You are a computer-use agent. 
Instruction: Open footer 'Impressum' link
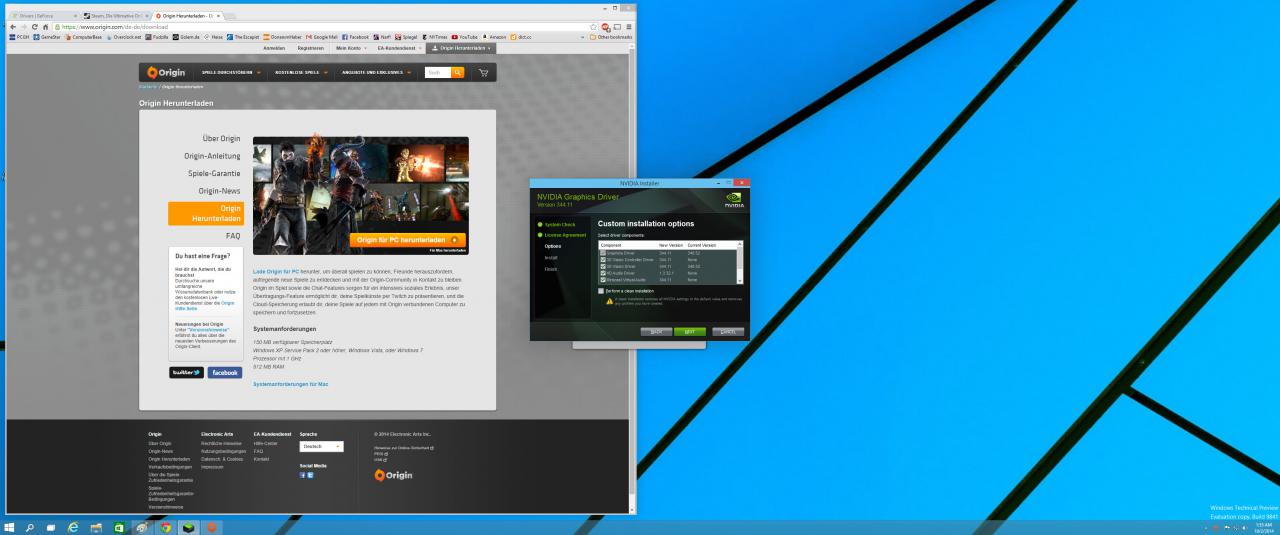pos(212,467)
